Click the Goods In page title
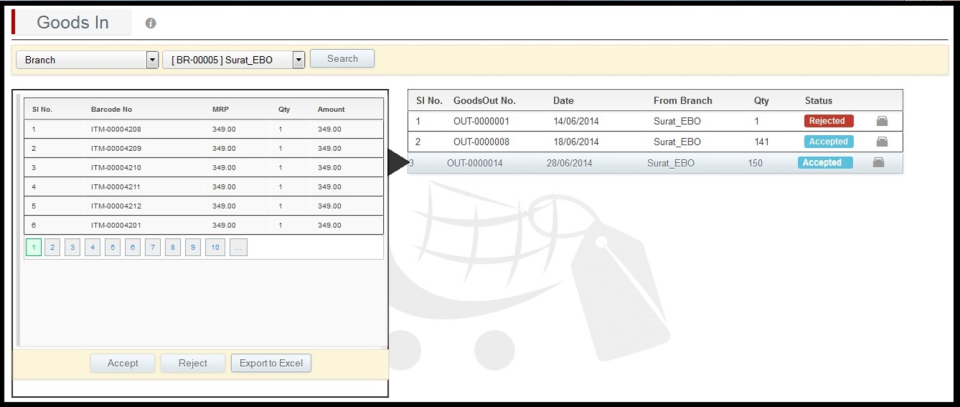 [x=73, y=23]
